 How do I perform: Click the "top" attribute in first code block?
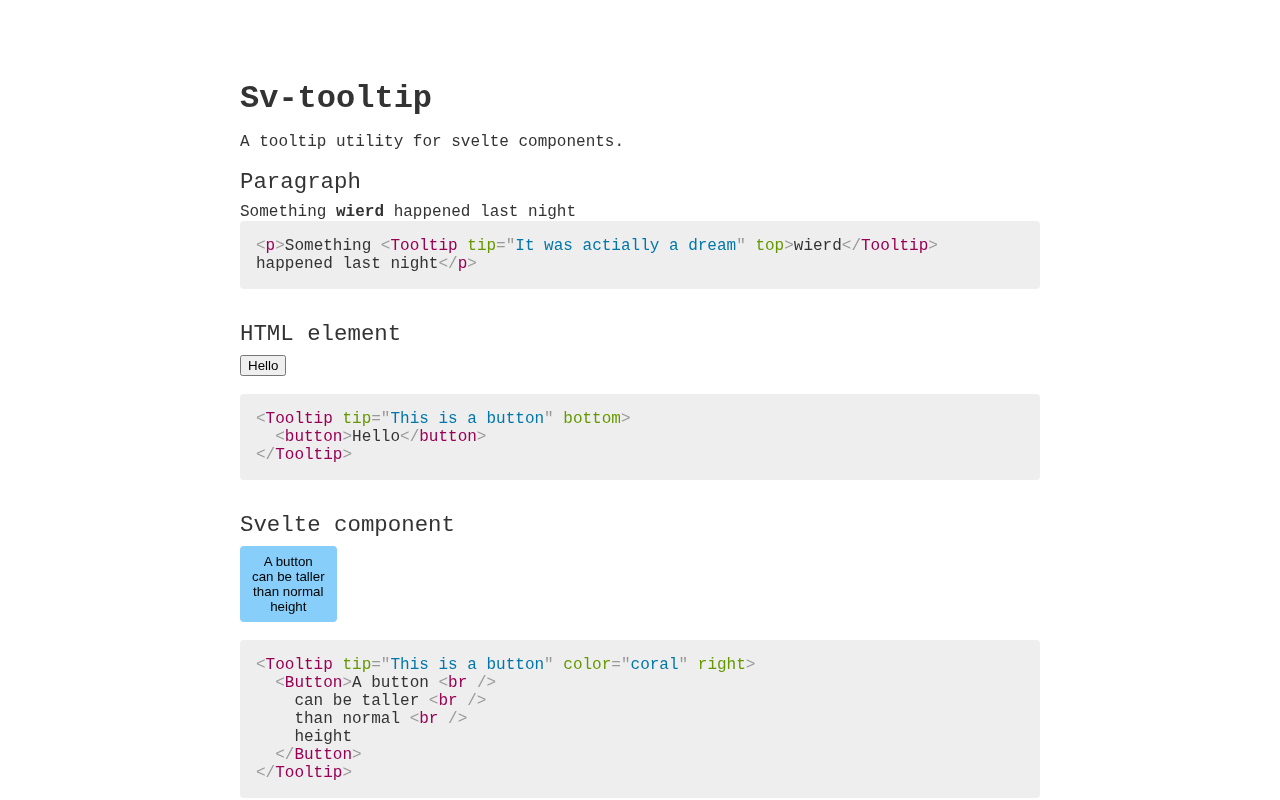click(770, 246)
